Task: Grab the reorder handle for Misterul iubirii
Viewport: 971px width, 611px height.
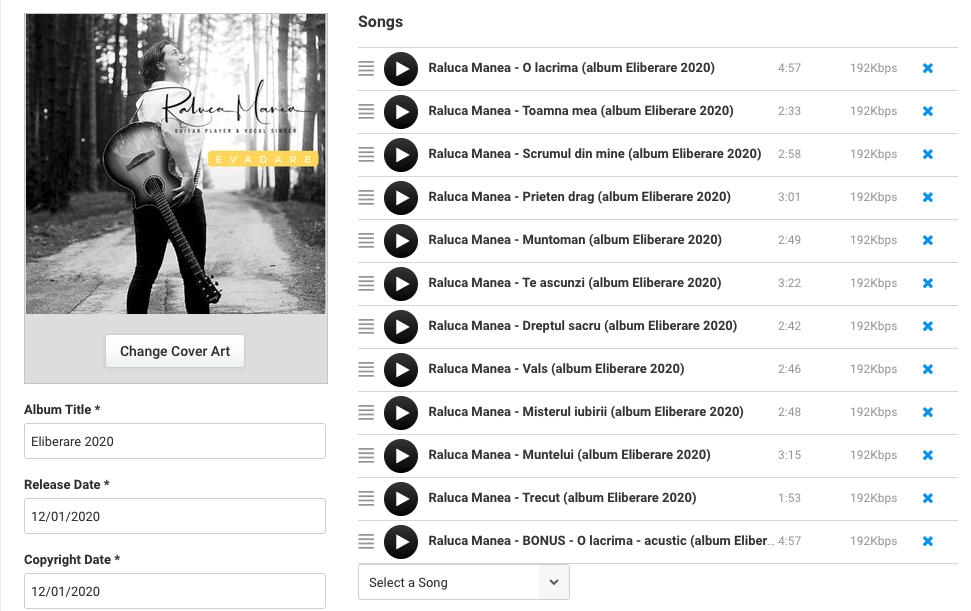Action: pos(366,413)
